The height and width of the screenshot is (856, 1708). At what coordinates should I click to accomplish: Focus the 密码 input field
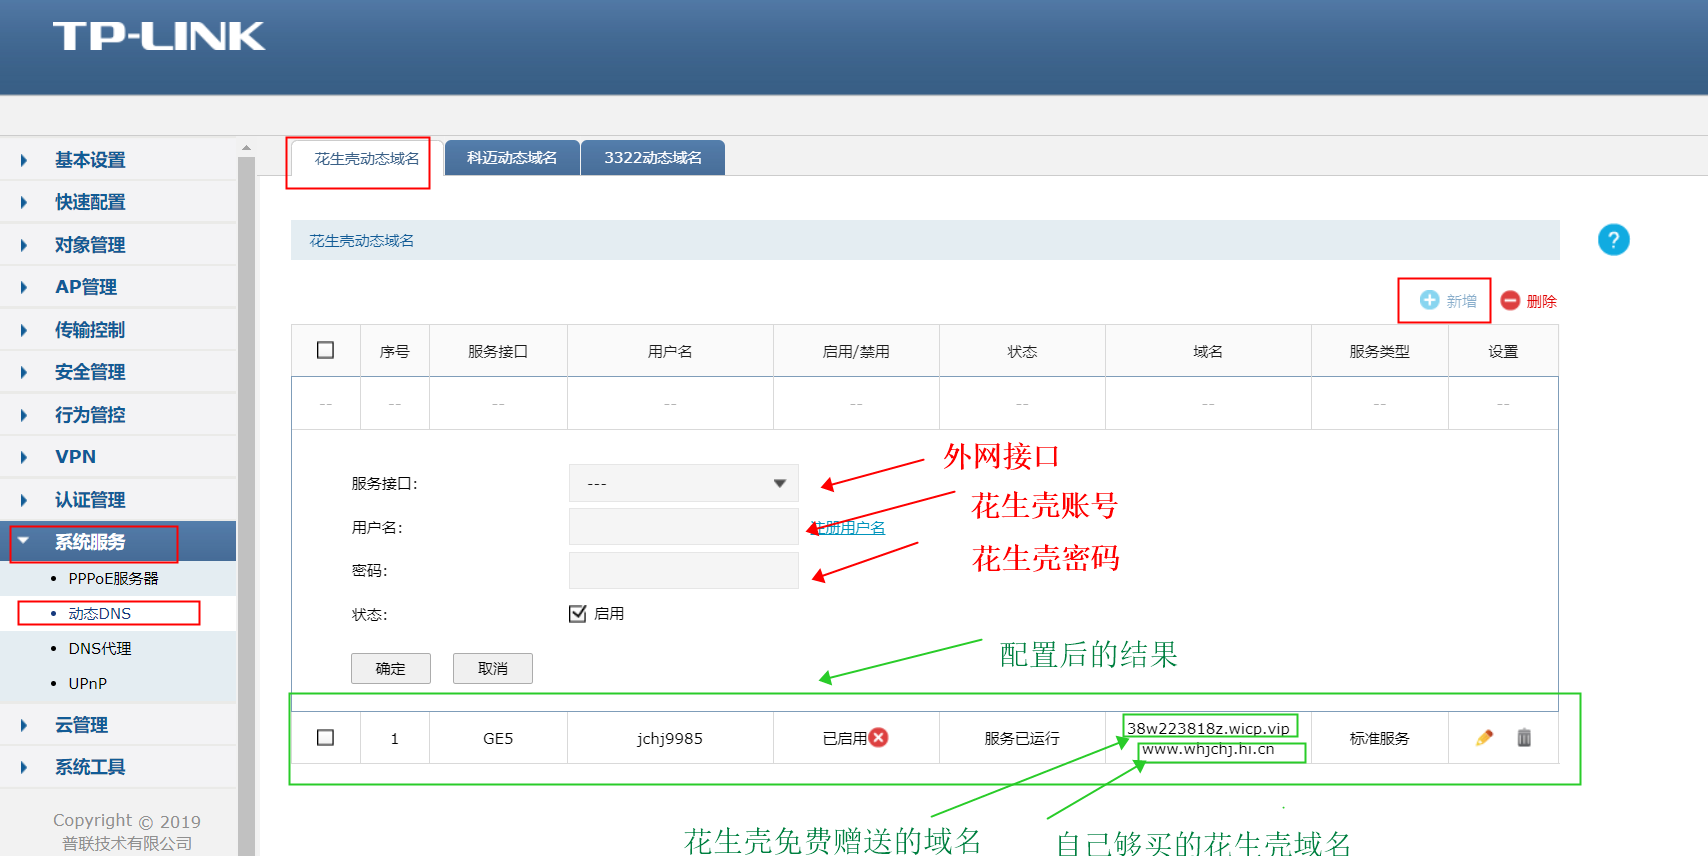point(684,570)
